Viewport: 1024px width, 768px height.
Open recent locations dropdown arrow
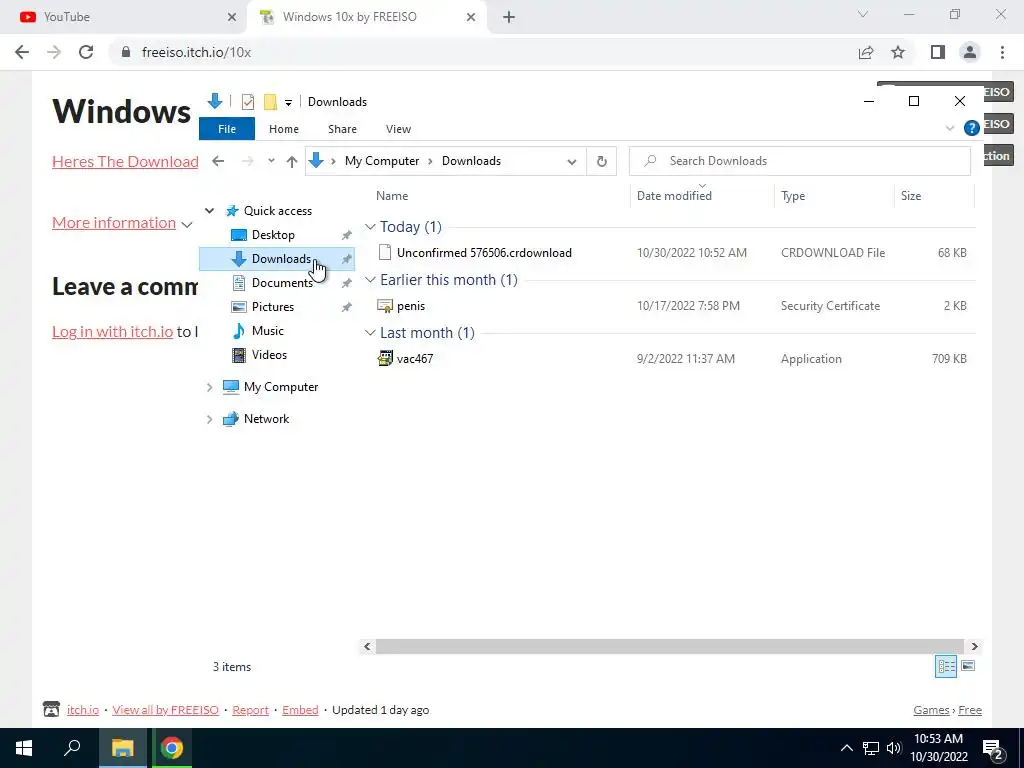[271, 161]
